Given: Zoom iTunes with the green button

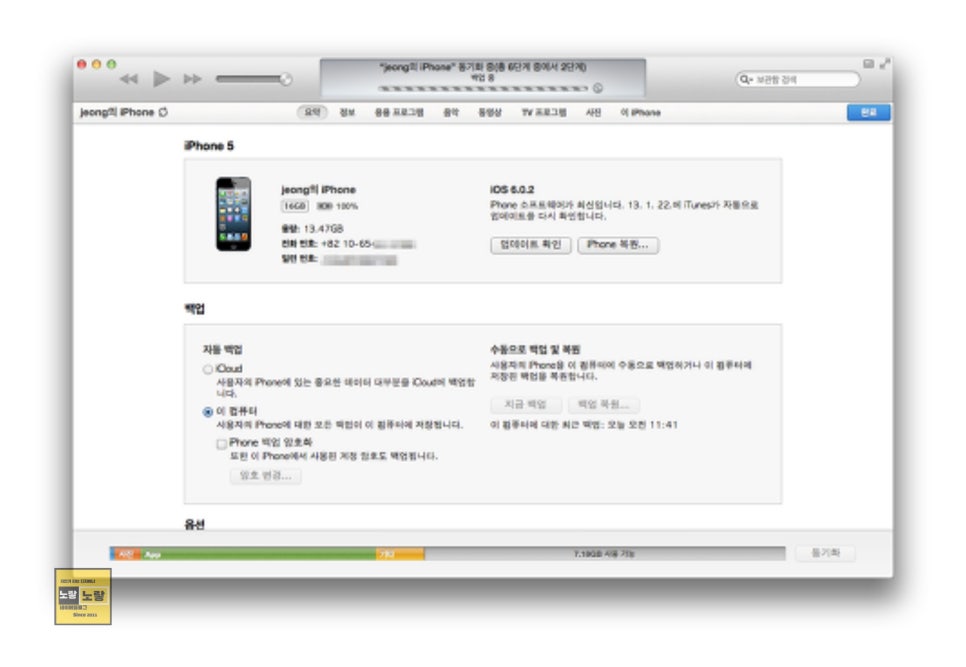Looking at the screenshot, I should click(112, 64).
